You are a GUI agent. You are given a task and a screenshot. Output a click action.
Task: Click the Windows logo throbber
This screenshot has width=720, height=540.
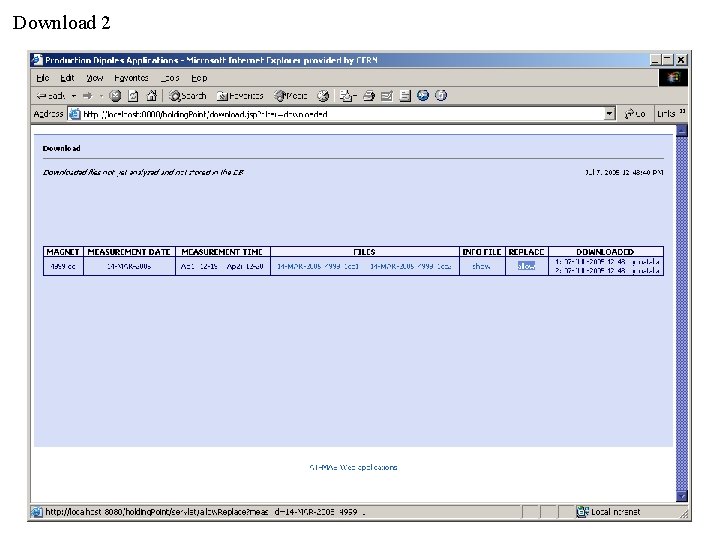click(x=673, y=78)
